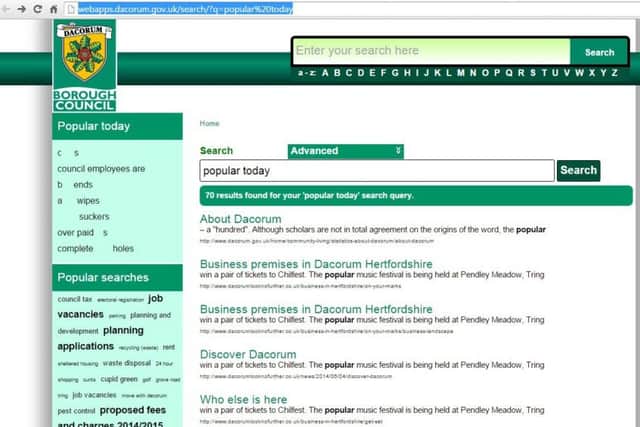This screenshot has height=427, width=640.
Task: Click the browser forward arrow
Action: pos(22,9)
